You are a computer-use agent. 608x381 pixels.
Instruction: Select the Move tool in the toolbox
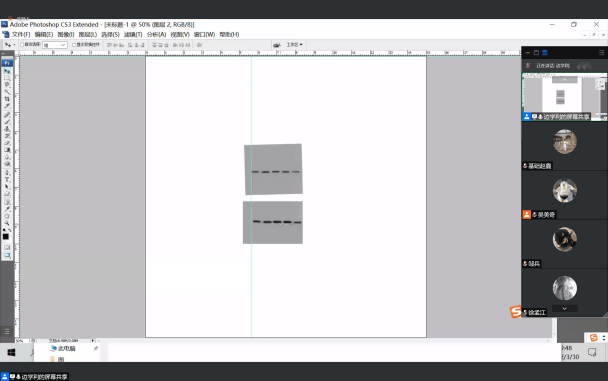coord(7,71)
